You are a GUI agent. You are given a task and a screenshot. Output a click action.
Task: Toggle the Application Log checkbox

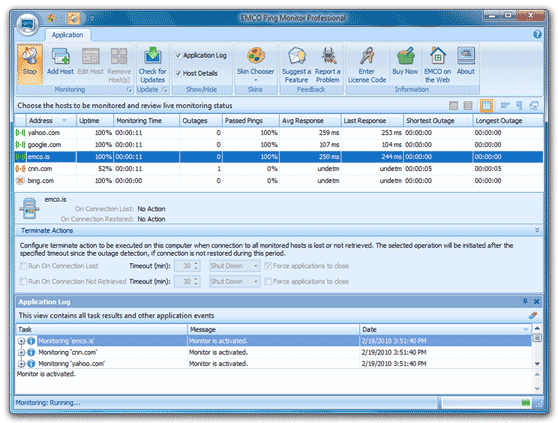[x=178, y=55]
